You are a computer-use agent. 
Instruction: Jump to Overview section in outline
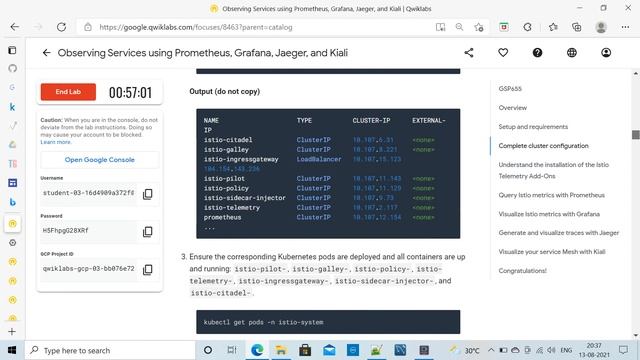(x=513, y=108)
